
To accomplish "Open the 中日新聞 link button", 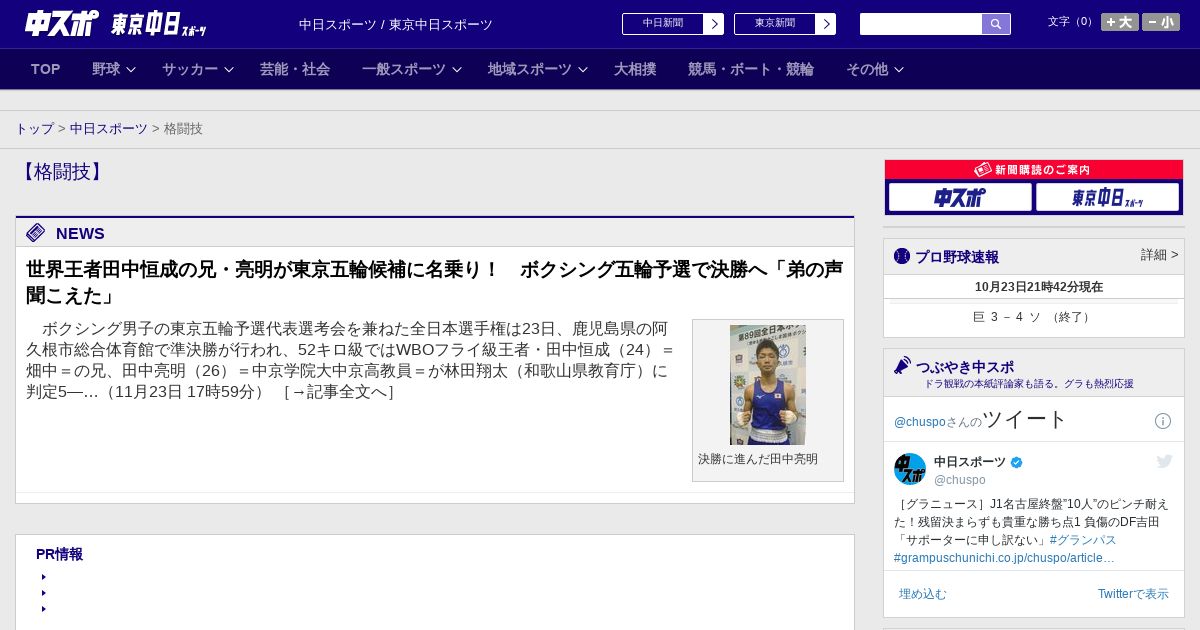I will (x=673, y=24).
